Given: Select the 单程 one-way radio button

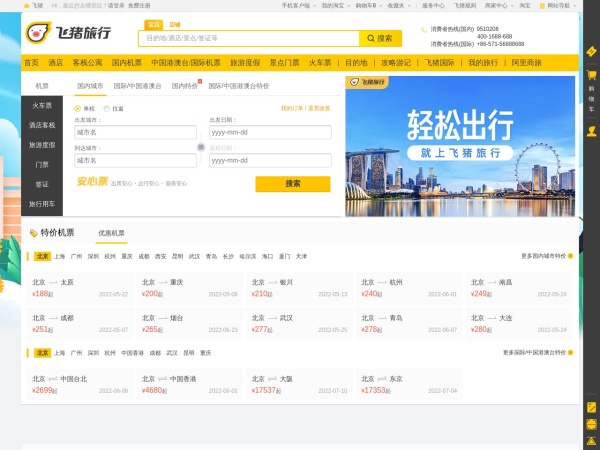Looking at the screenshot, I should coord(79,108).
